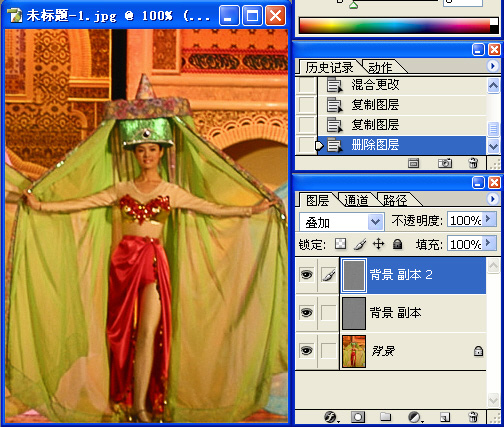
Task: Click the document icon in title bar
Action: pyautogui.click(x=14, y=16)
